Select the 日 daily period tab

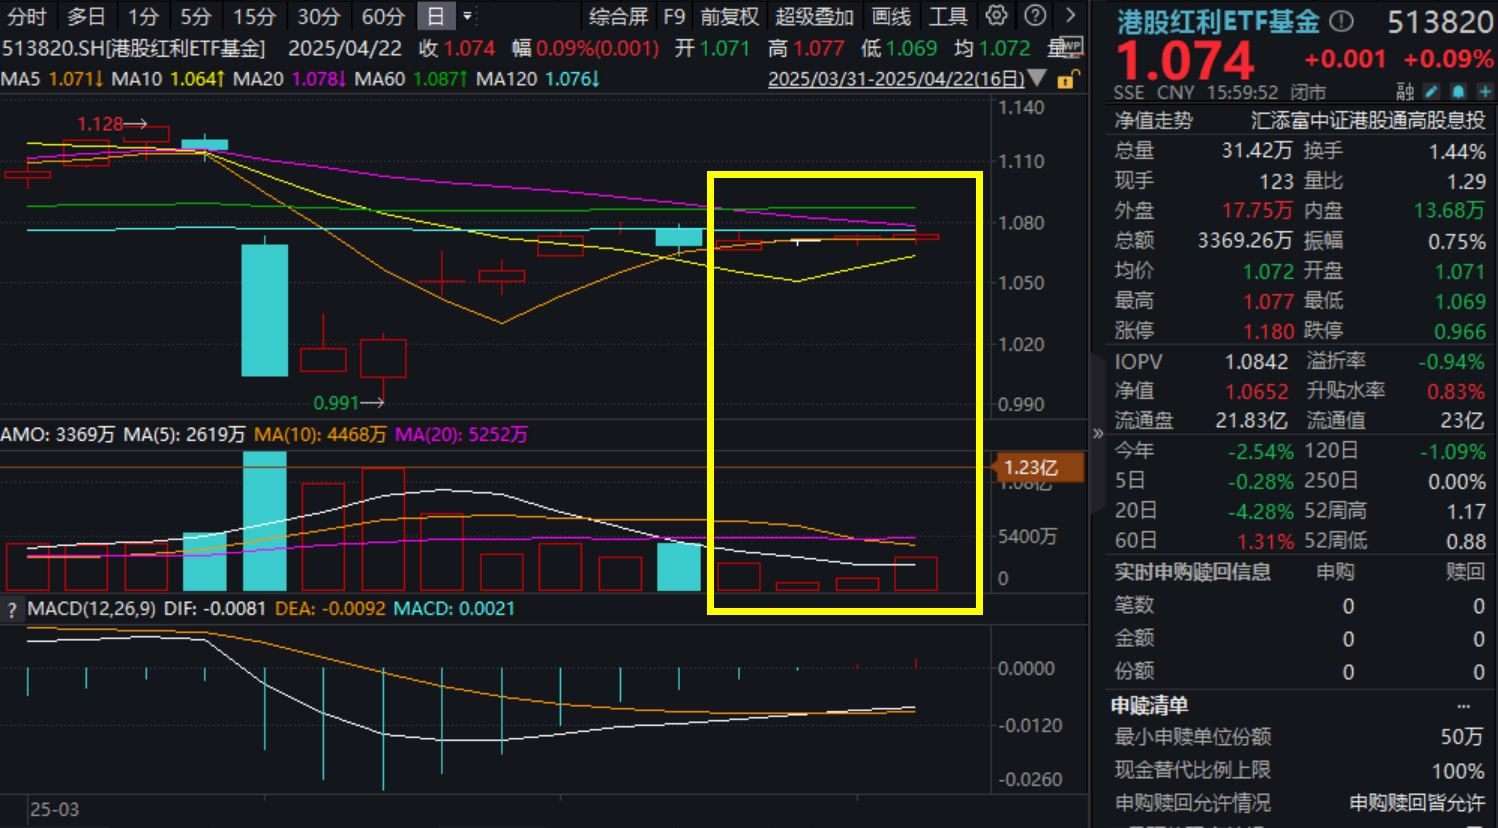coord(436,16)
